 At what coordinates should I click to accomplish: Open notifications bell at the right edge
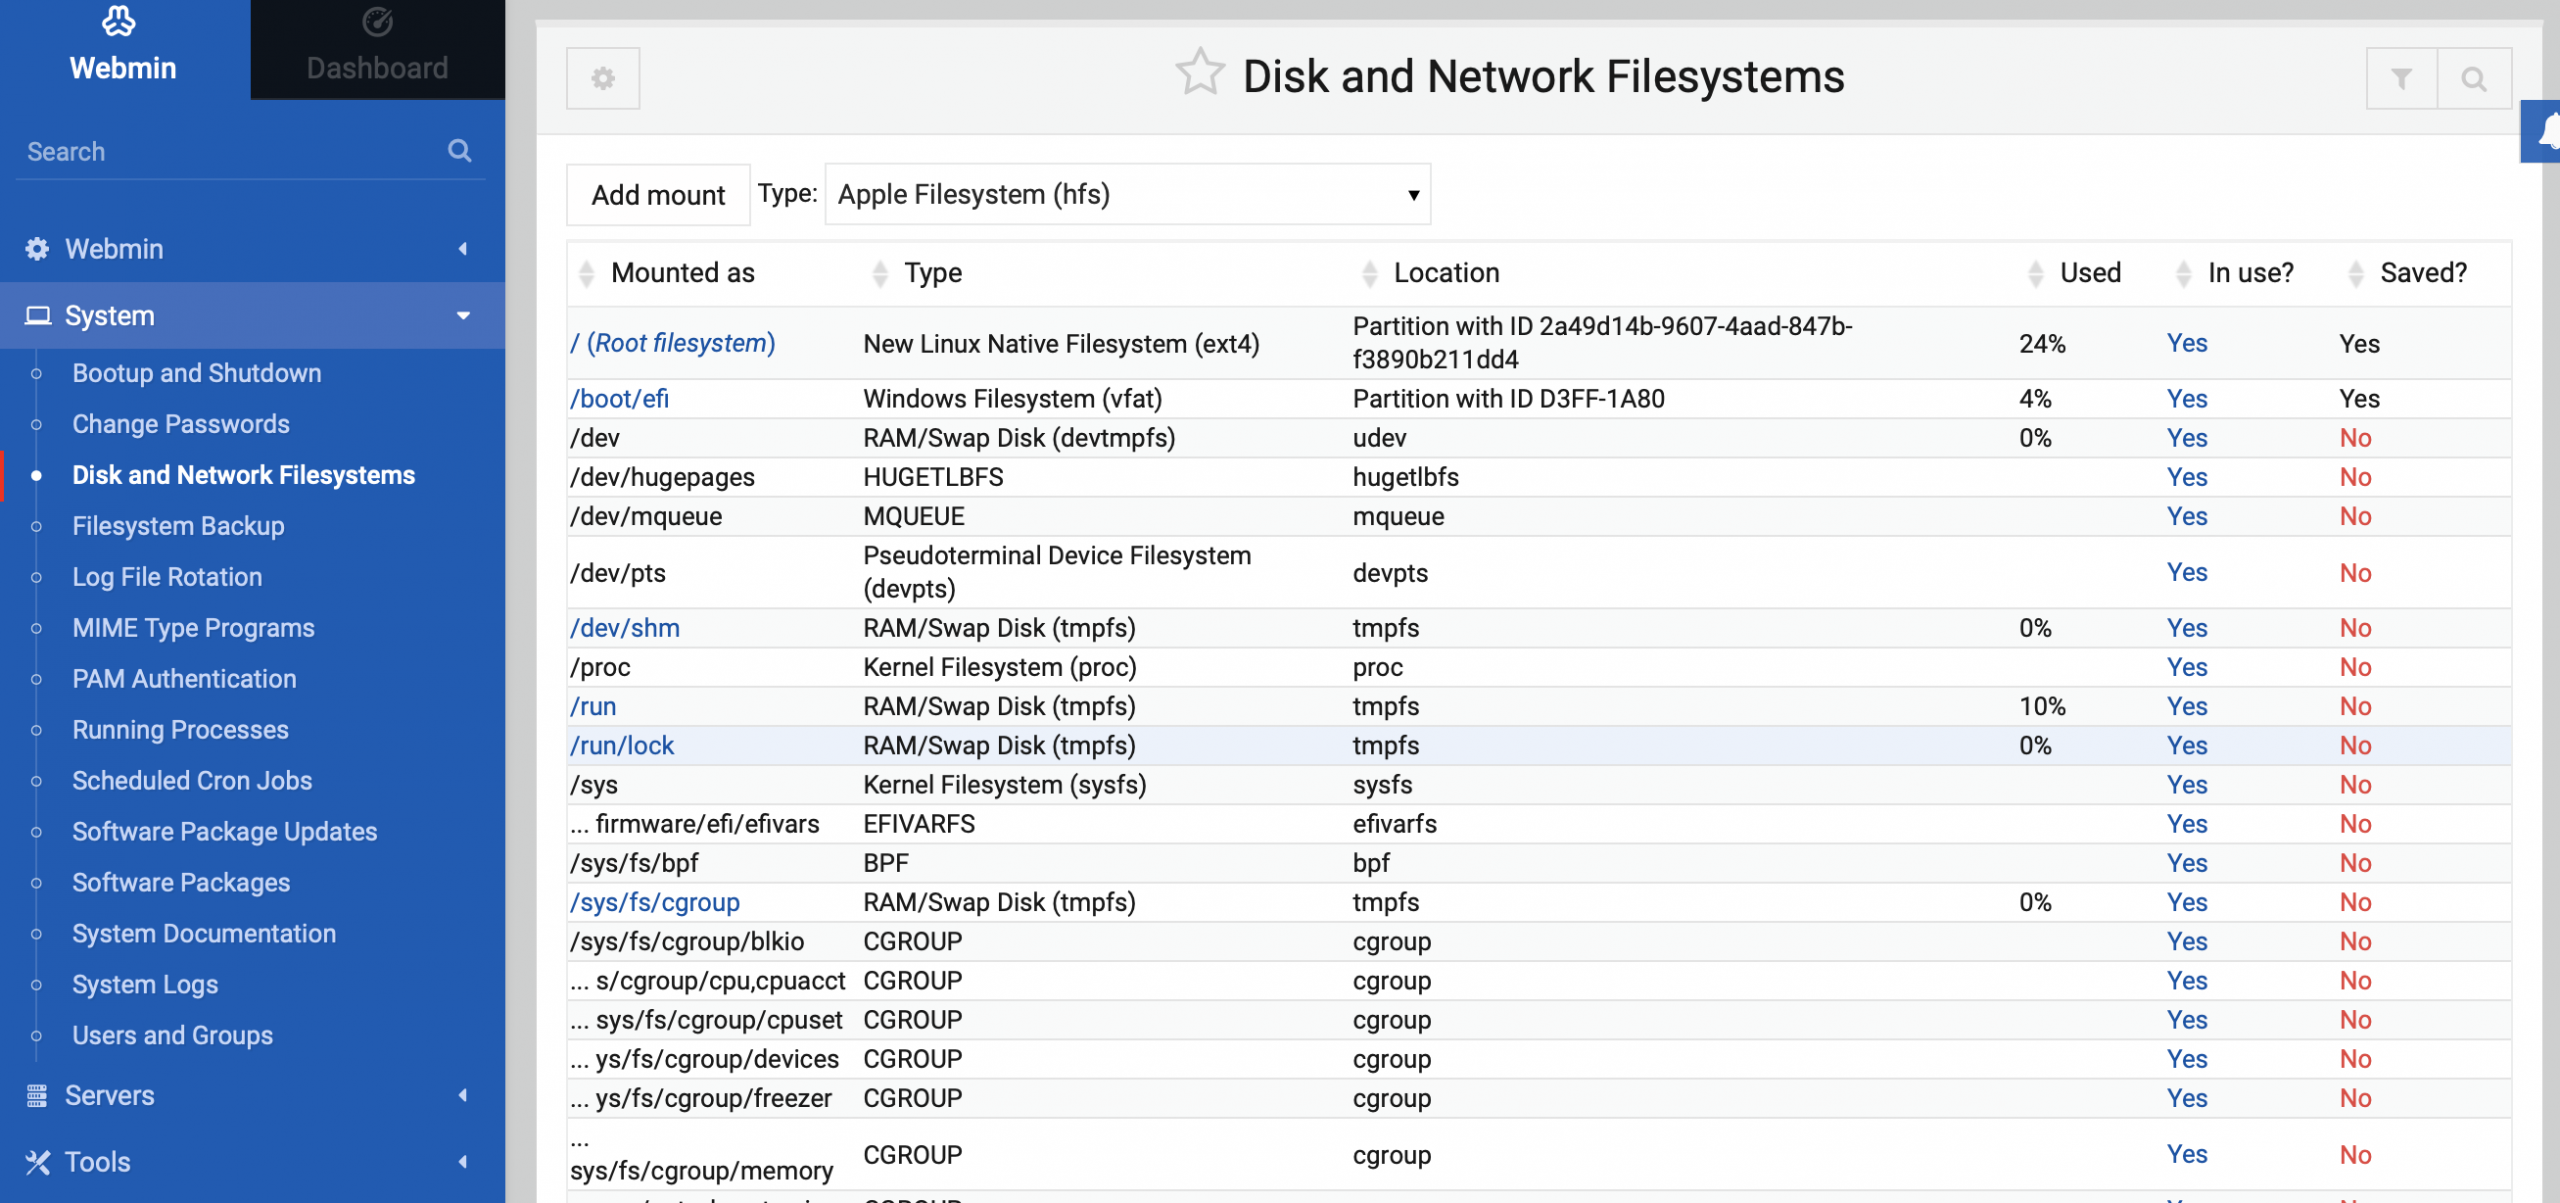(2543, 130)
